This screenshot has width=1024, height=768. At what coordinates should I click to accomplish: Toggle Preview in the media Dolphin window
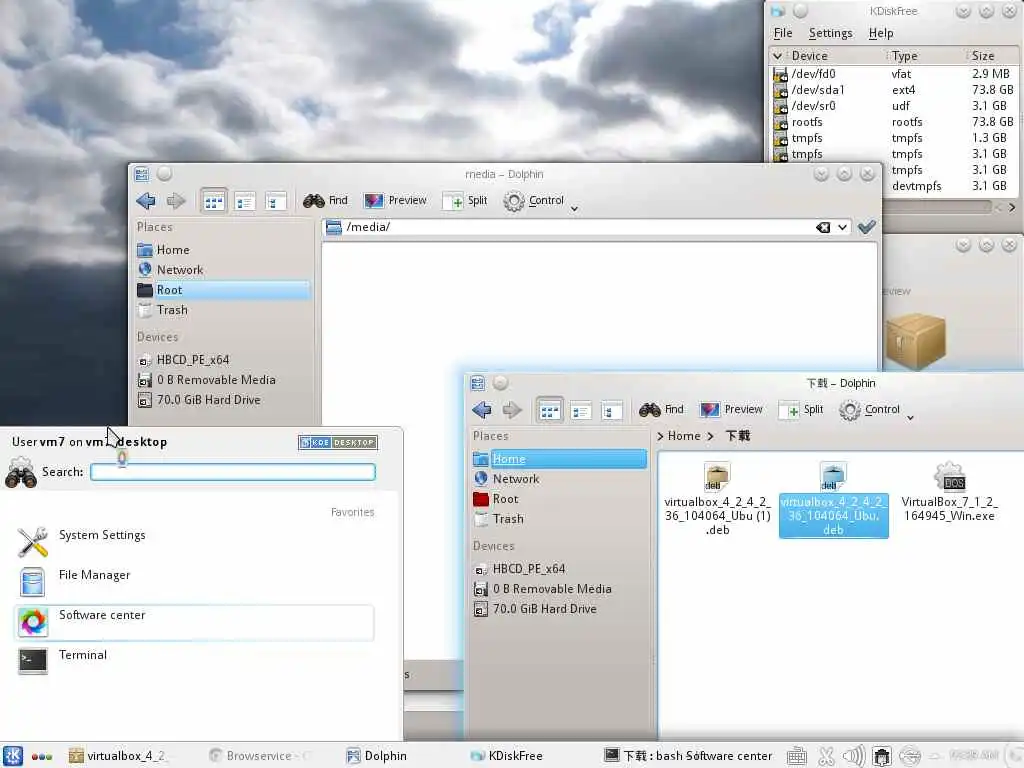click(x=395, y=200)
